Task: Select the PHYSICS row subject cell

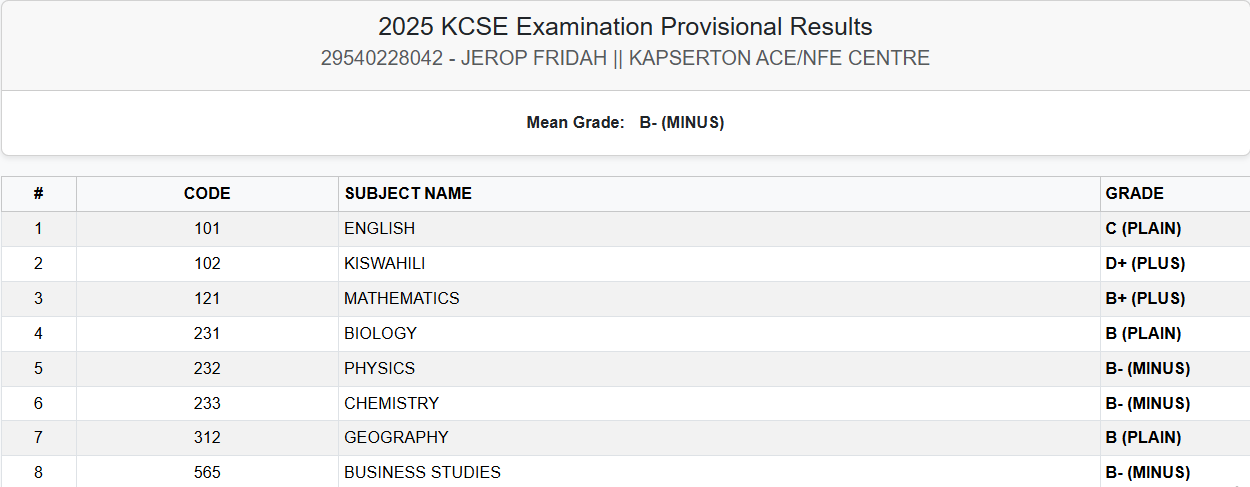Action: coord(379,369)
